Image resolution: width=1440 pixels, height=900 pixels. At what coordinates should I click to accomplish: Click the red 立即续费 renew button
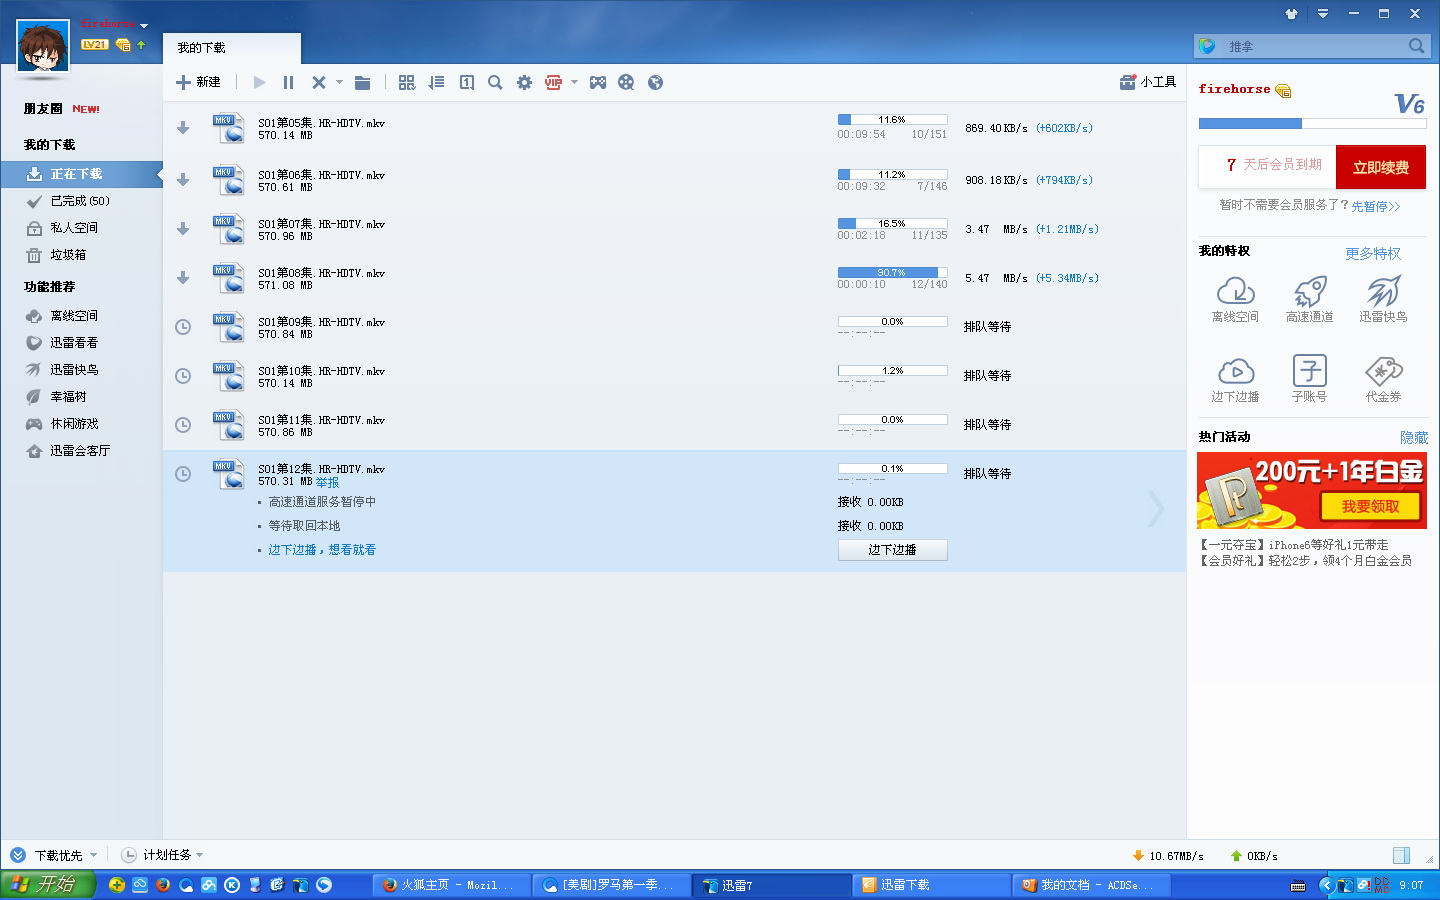pos(1380,167)
